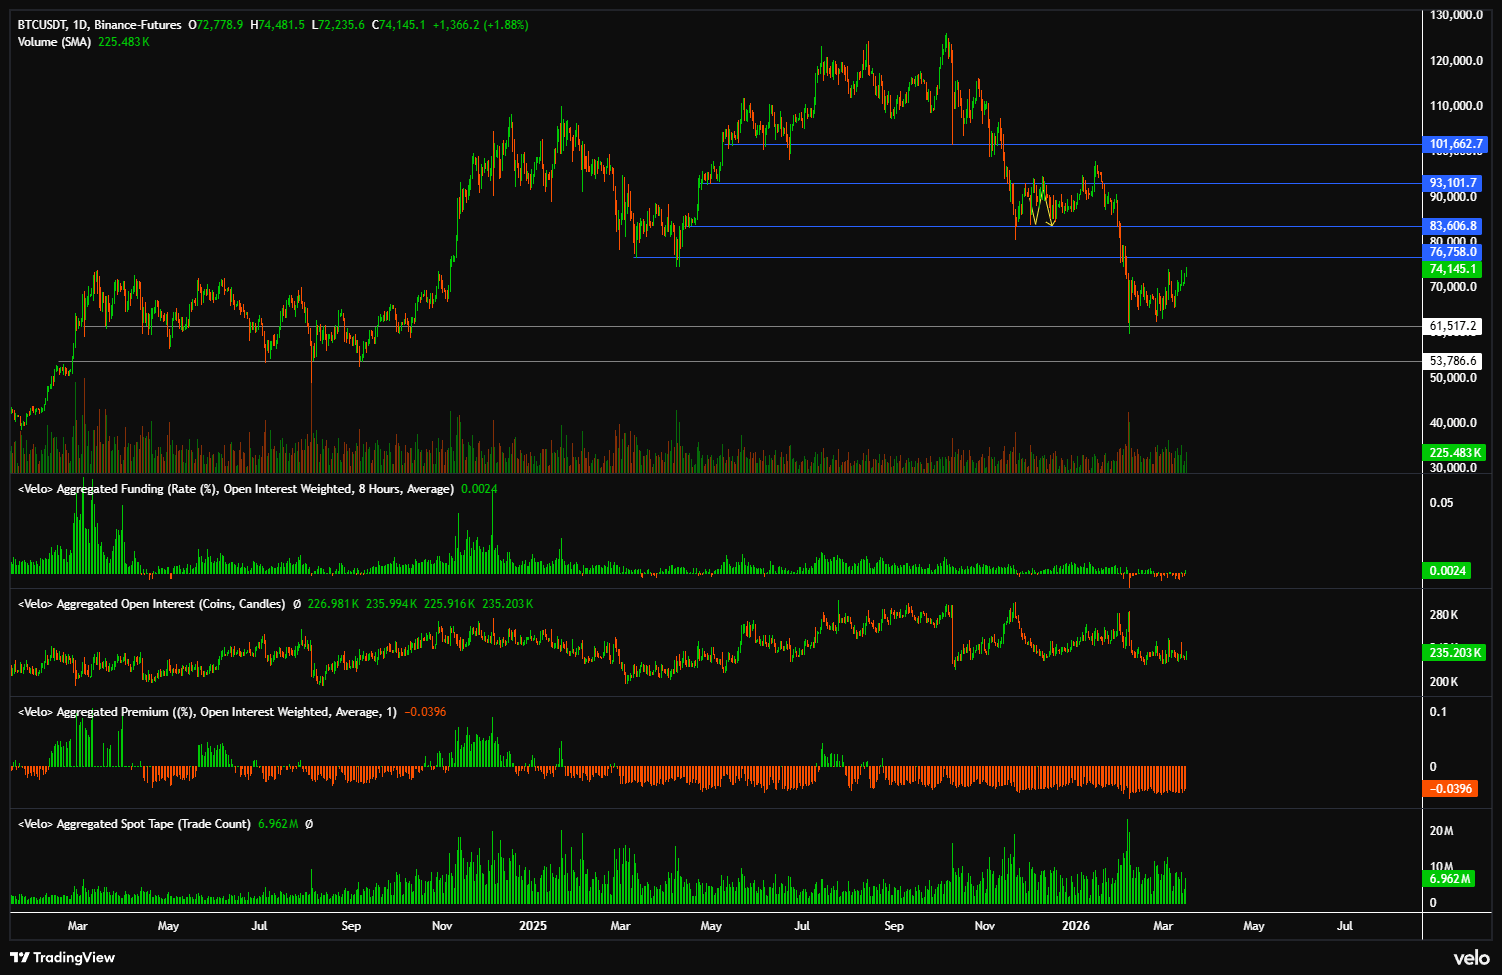Screen dimensions: 1502x975
Task: Click the green 225.483K volume axis label
Action: [1455, 453]
